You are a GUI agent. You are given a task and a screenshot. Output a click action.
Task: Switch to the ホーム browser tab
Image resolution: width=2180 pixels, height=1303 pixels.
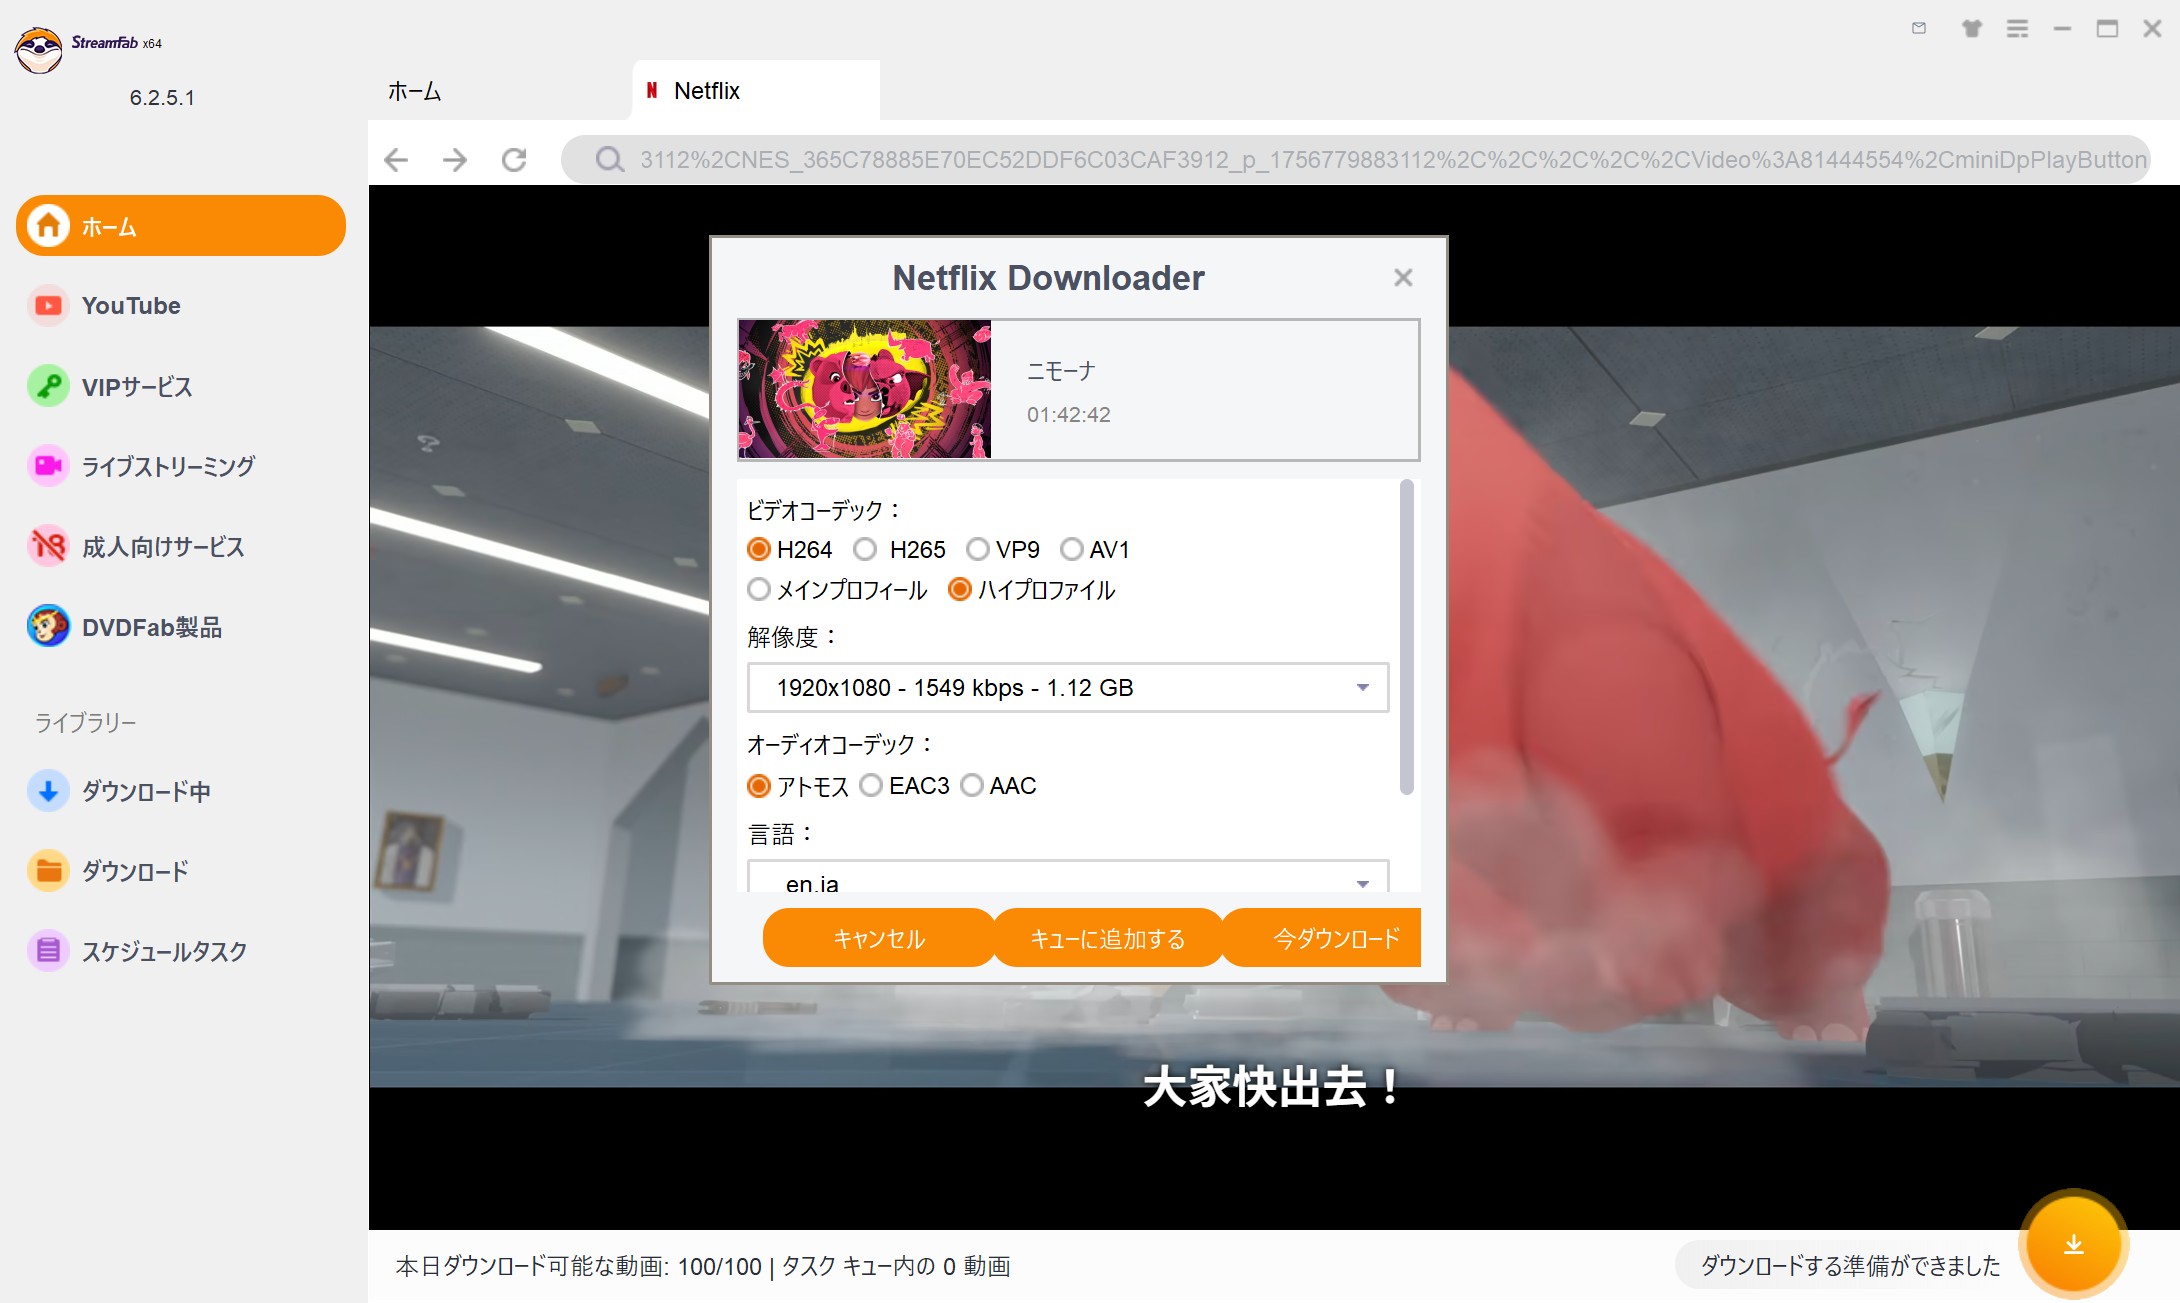pos(415,91)
